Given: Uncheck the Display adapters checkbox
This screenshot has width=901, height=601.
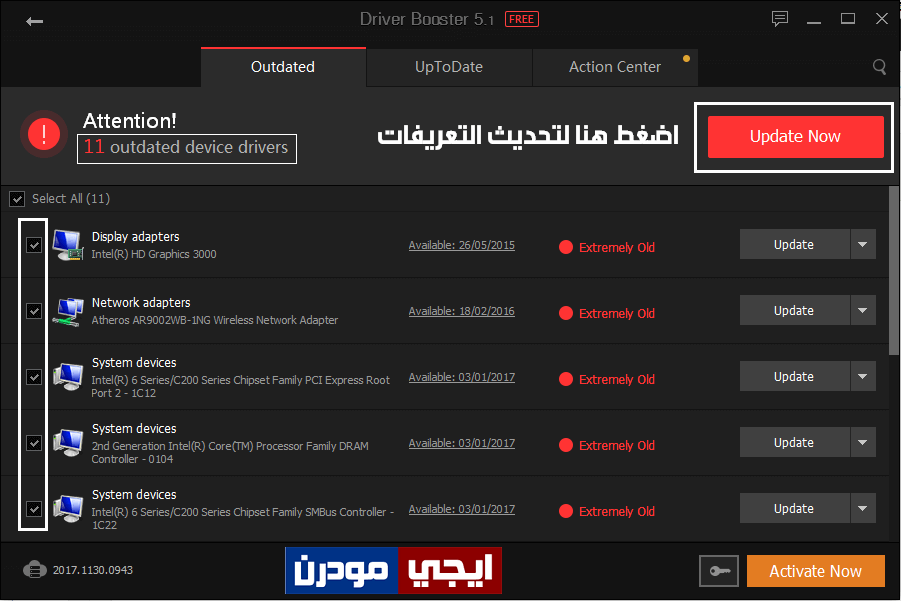Looking at the screenshot, I should click(34, 245).
